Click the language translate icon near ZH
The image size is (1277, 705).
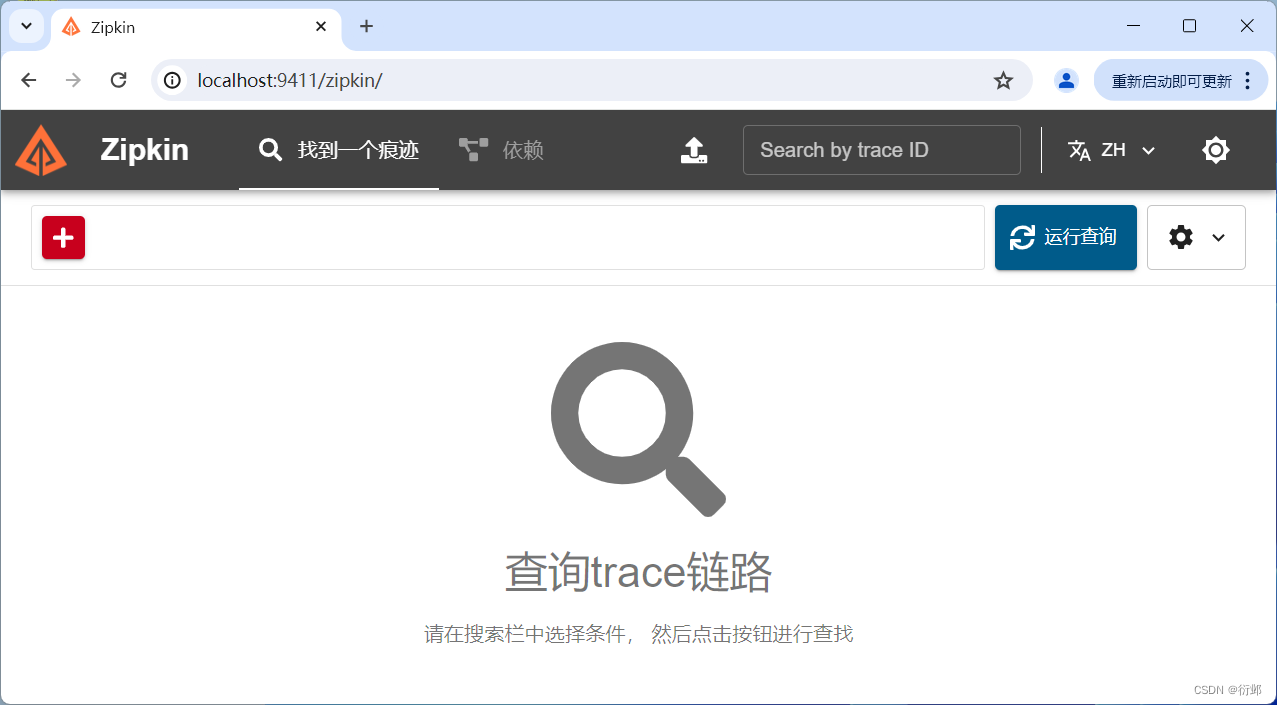1079,149
